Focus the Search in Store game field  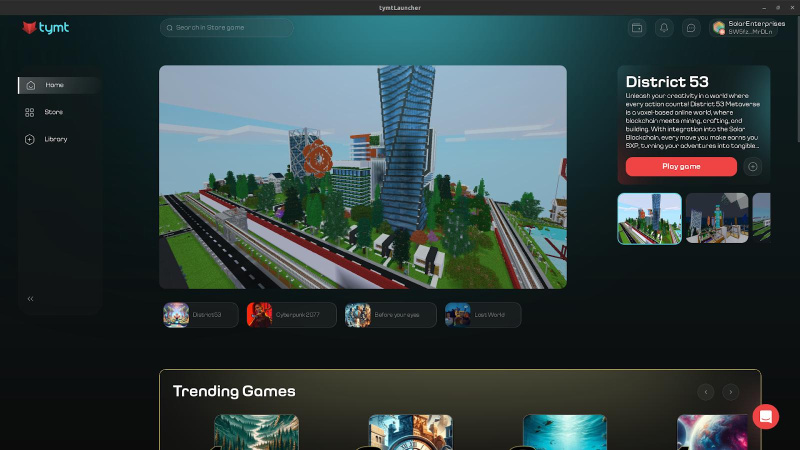[x=232, y=28]
